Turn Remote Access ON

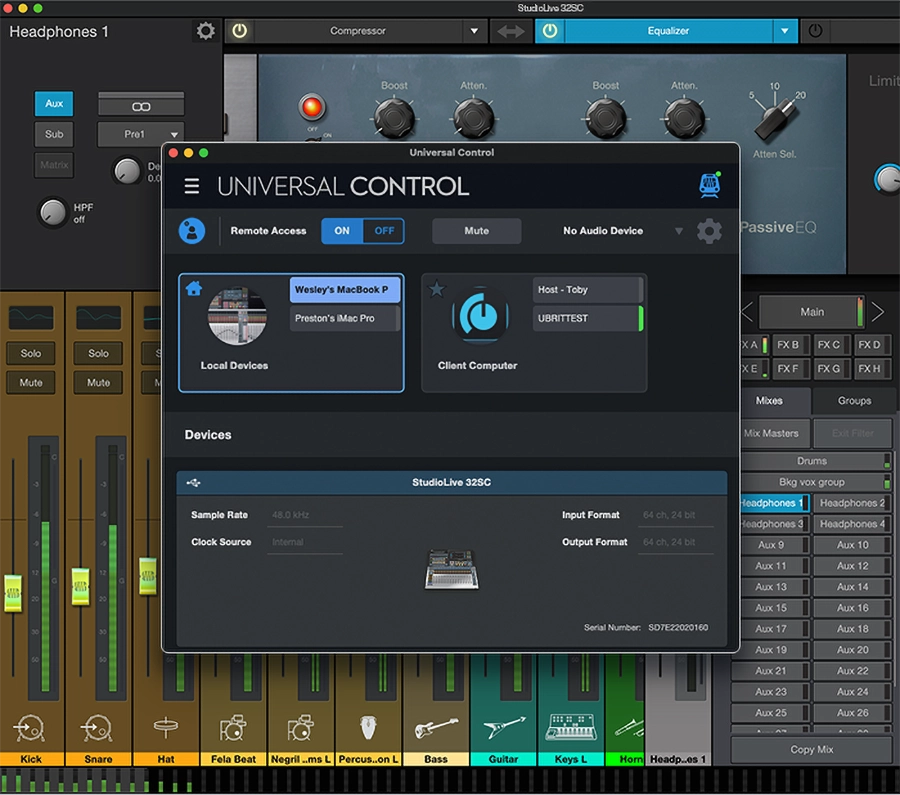coord(342,231)
